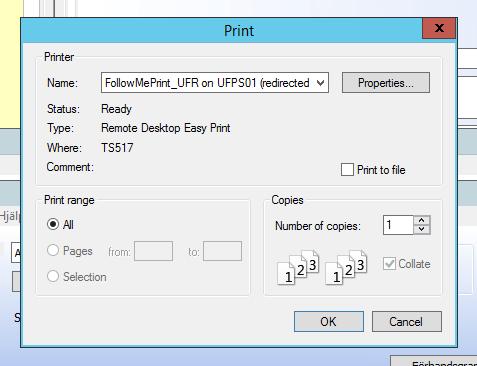Confirm printing with the OK button

pyautogui.click(x=329, y=322)
